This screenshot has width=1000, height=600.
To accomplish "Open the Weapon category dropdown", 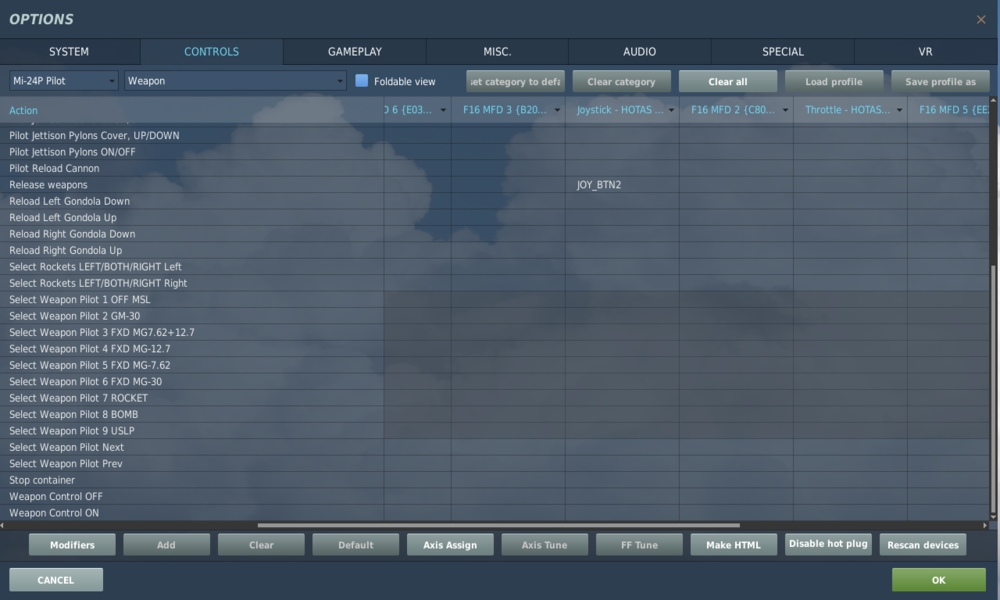I will coord(235,81).
